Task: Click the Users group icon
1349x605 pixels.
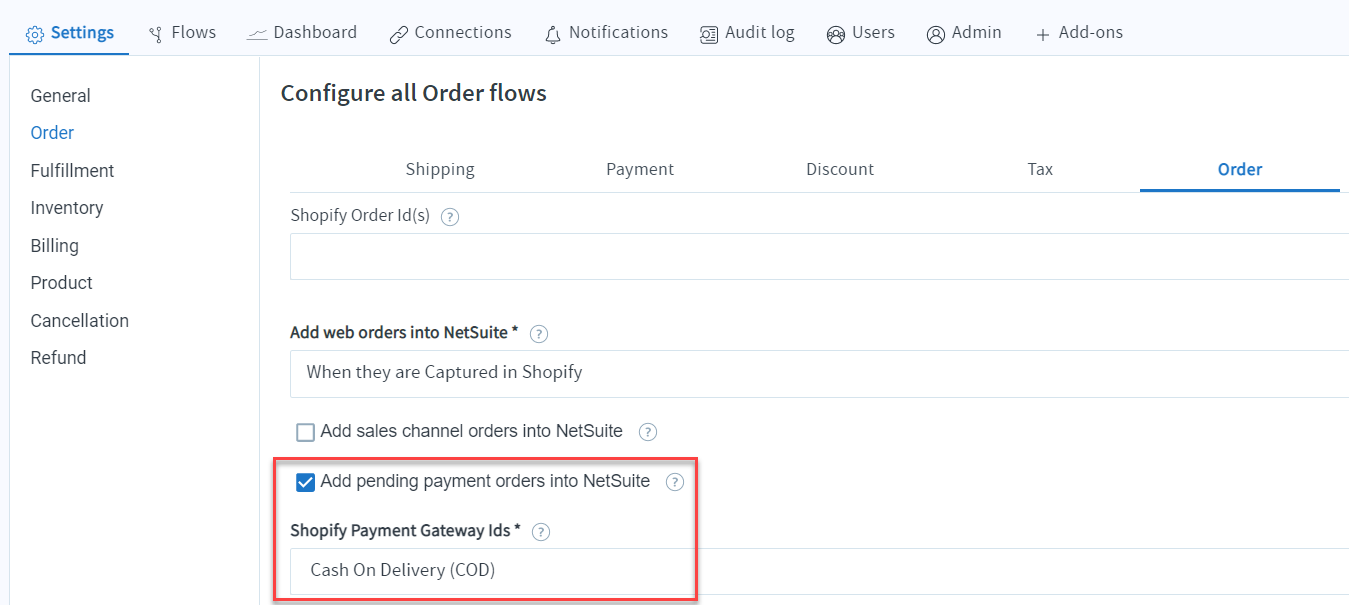Action: click(836, 34)
